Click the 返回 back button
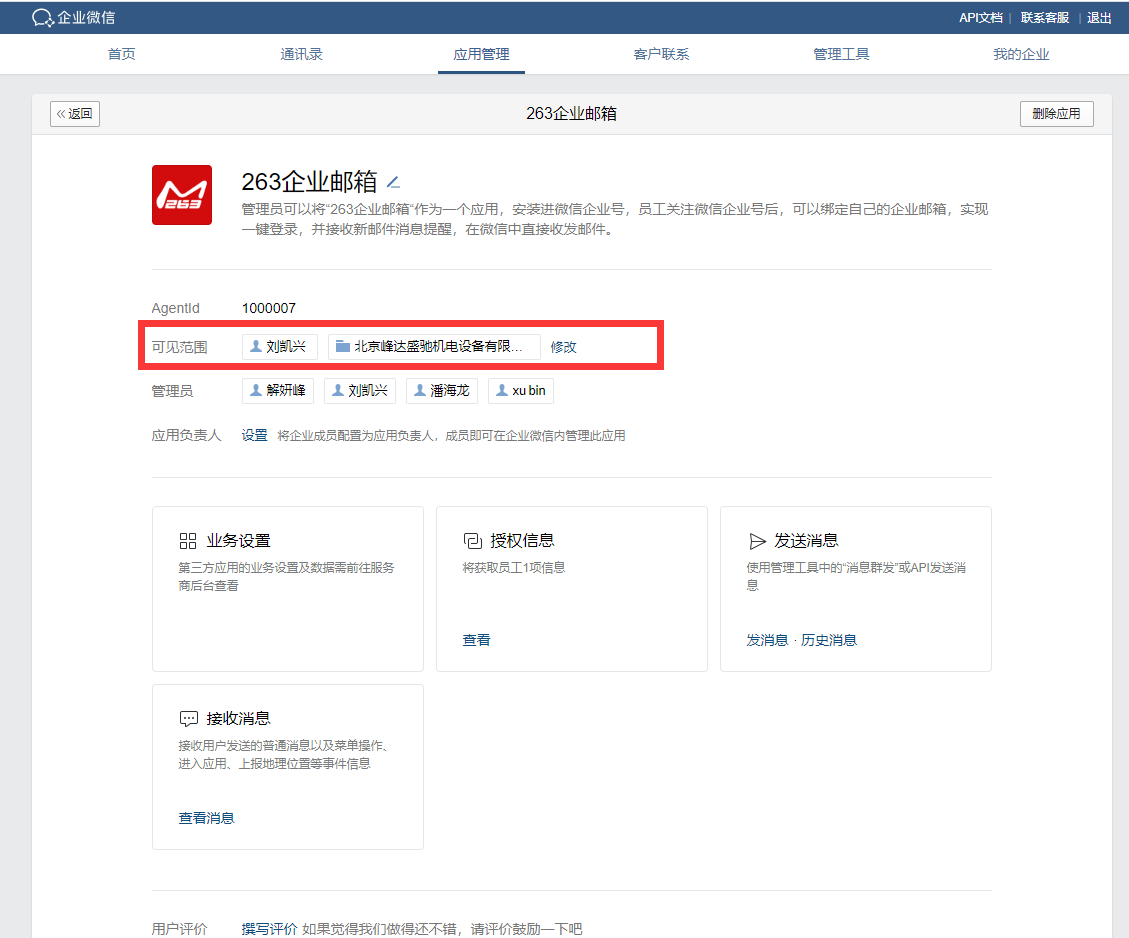 pyautogui.click(x=75, y=114)
